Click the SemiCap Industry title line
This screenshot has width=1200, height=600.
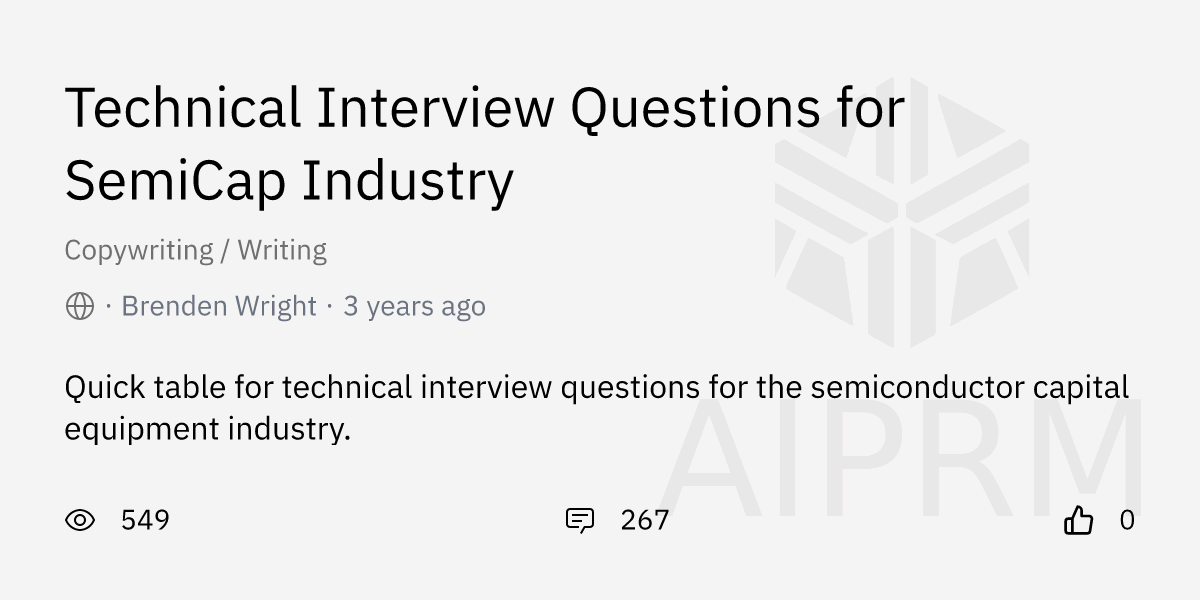tap(289, 180)
